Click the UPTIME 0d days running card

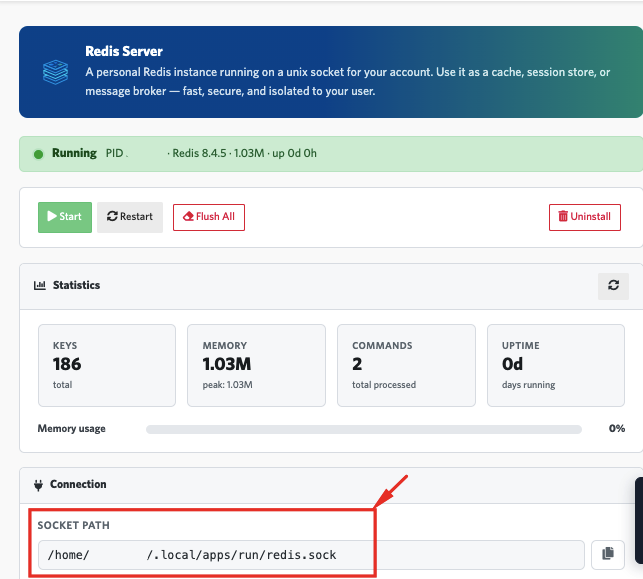(556, 365)
